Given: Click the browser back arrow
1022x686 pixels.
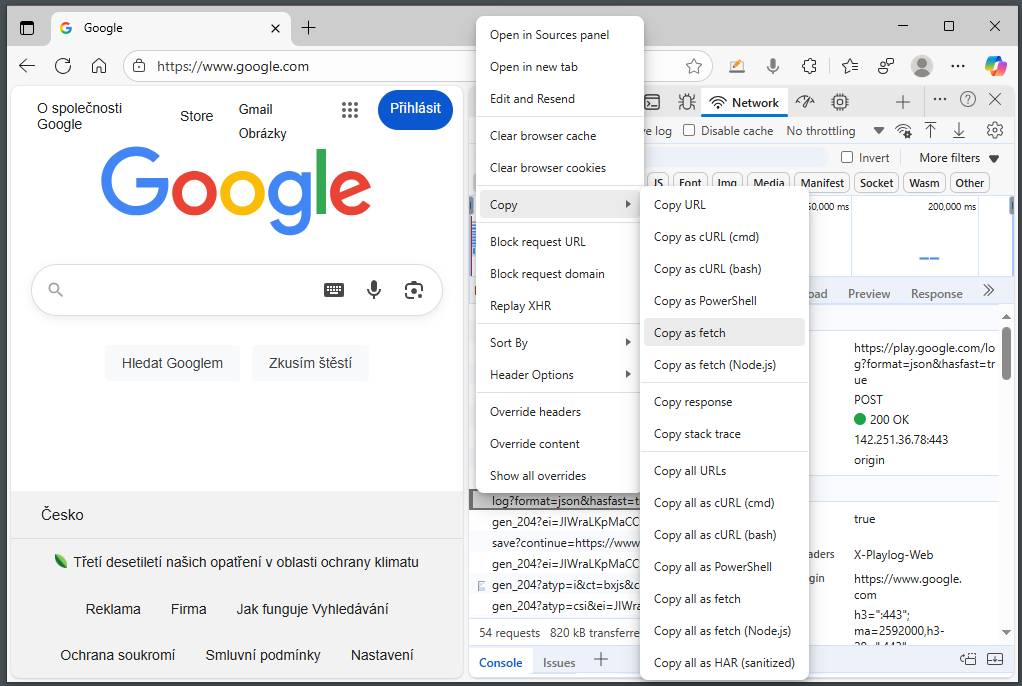Looking at the screenshot, I should point(27,66).
